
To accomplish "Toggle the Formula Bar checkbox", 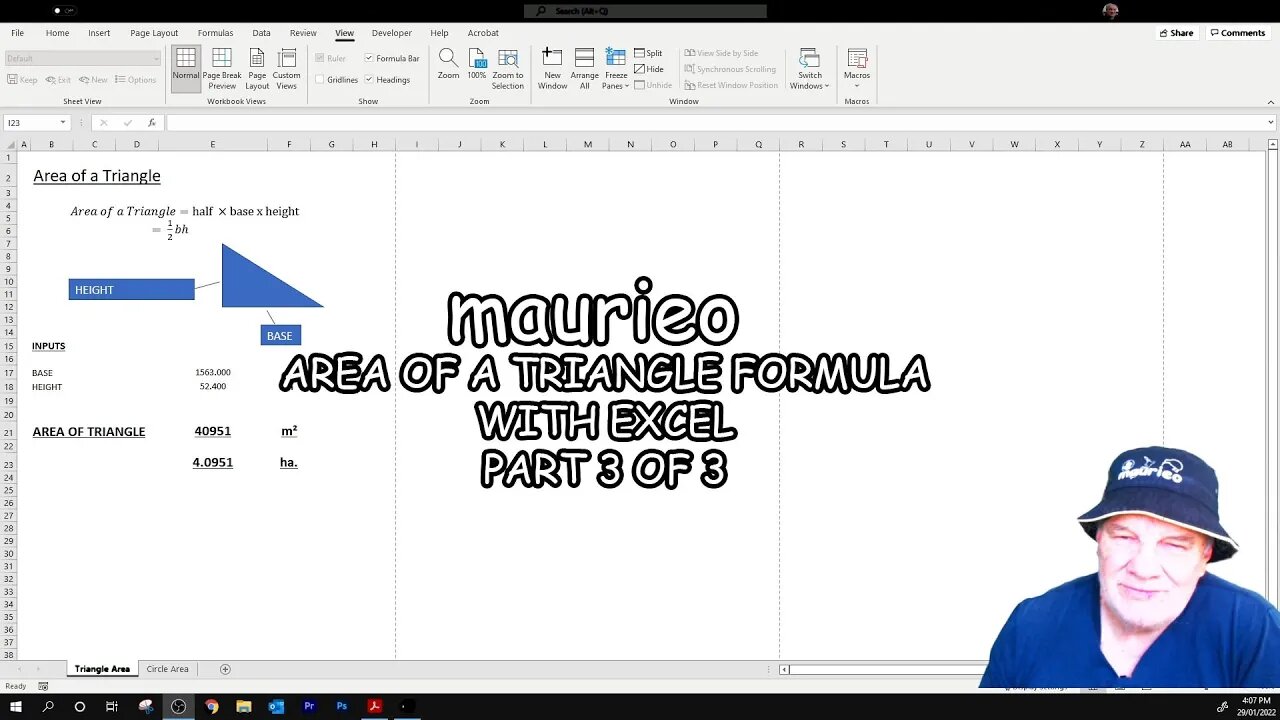I will tap(392, 58).
